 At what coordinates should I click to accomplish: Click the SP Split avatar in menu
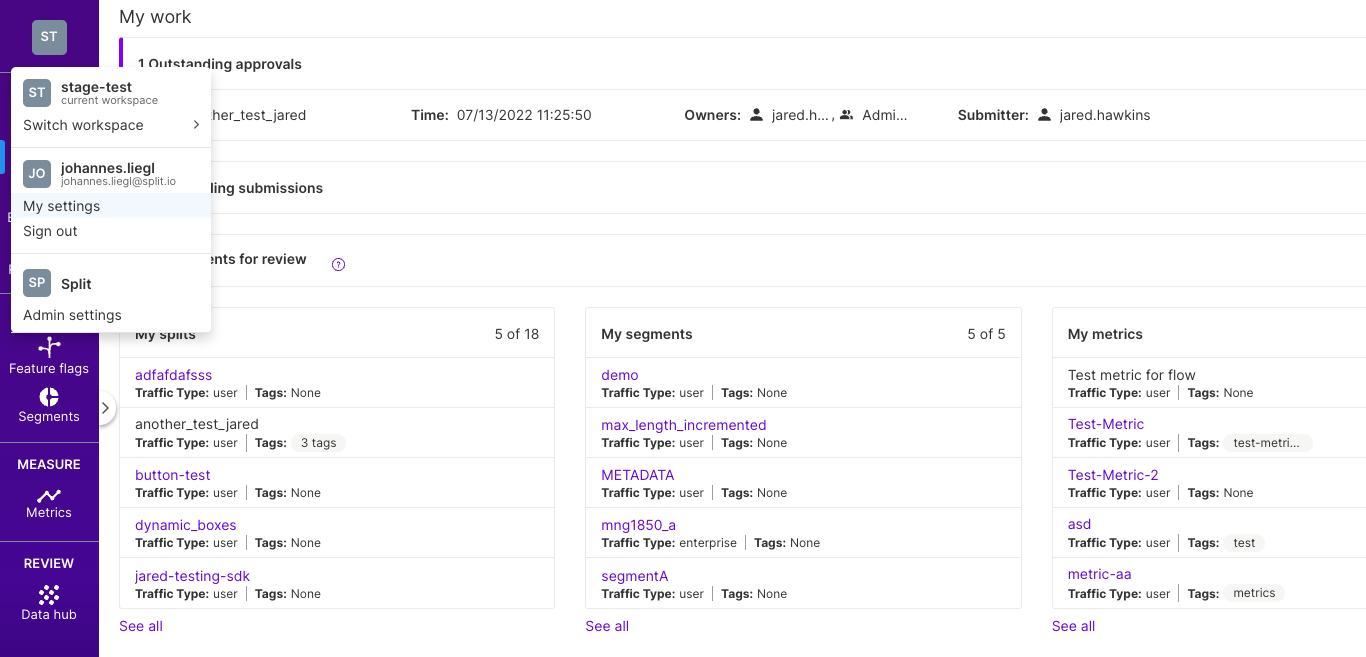click(x=37, y=283)
